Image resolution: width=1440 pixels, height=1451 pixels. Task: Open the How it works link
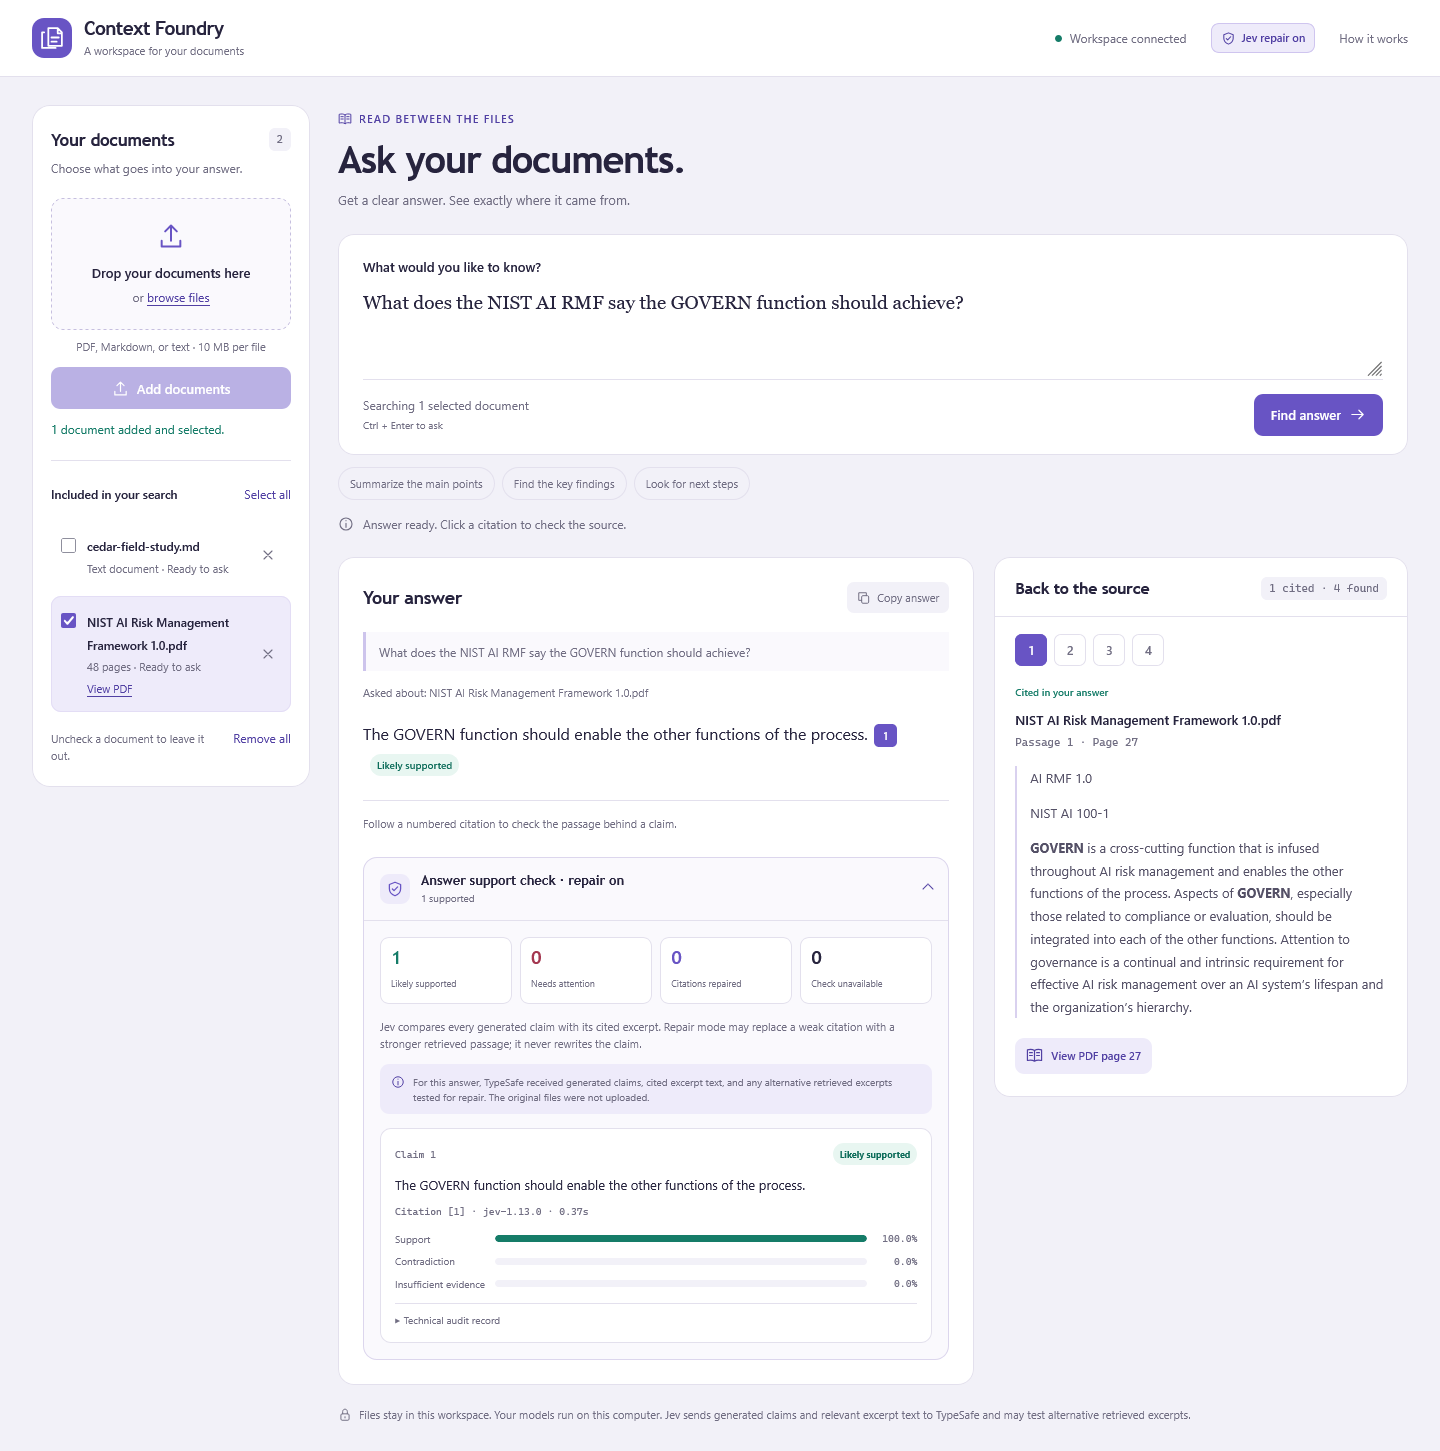coord(1373,39)
